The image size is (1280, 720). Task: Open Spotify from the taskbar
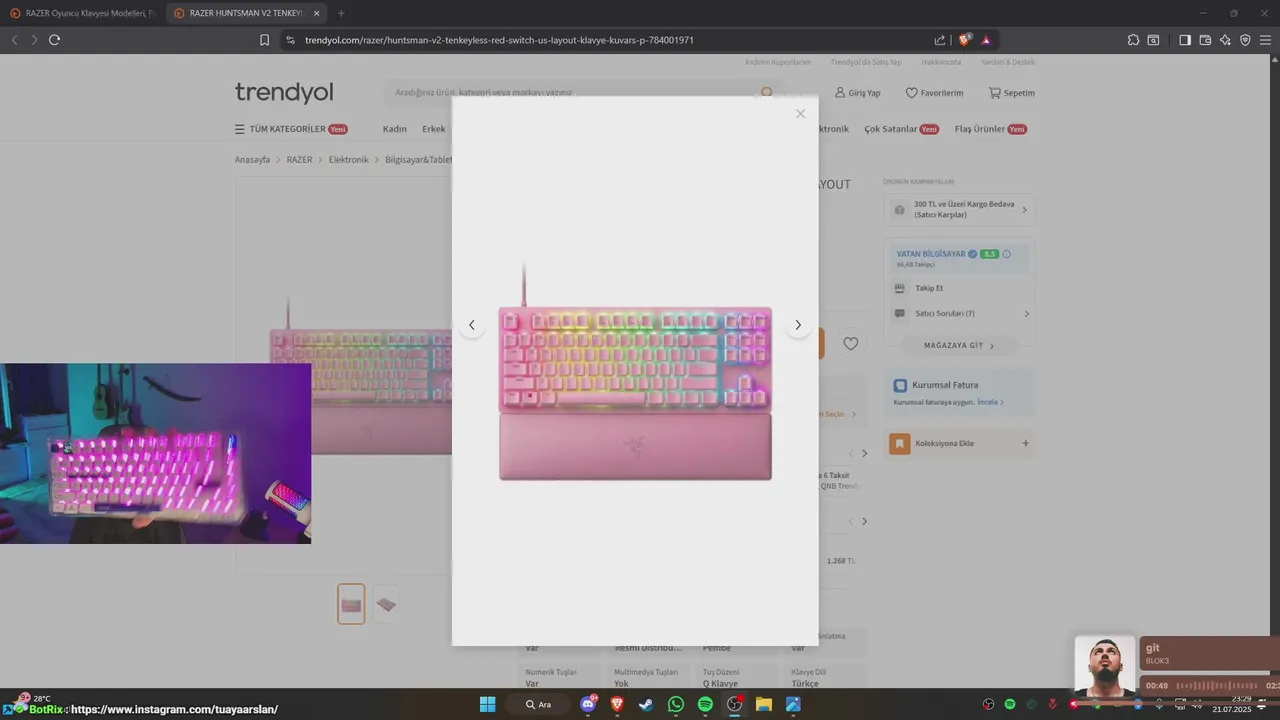(705, 704)
